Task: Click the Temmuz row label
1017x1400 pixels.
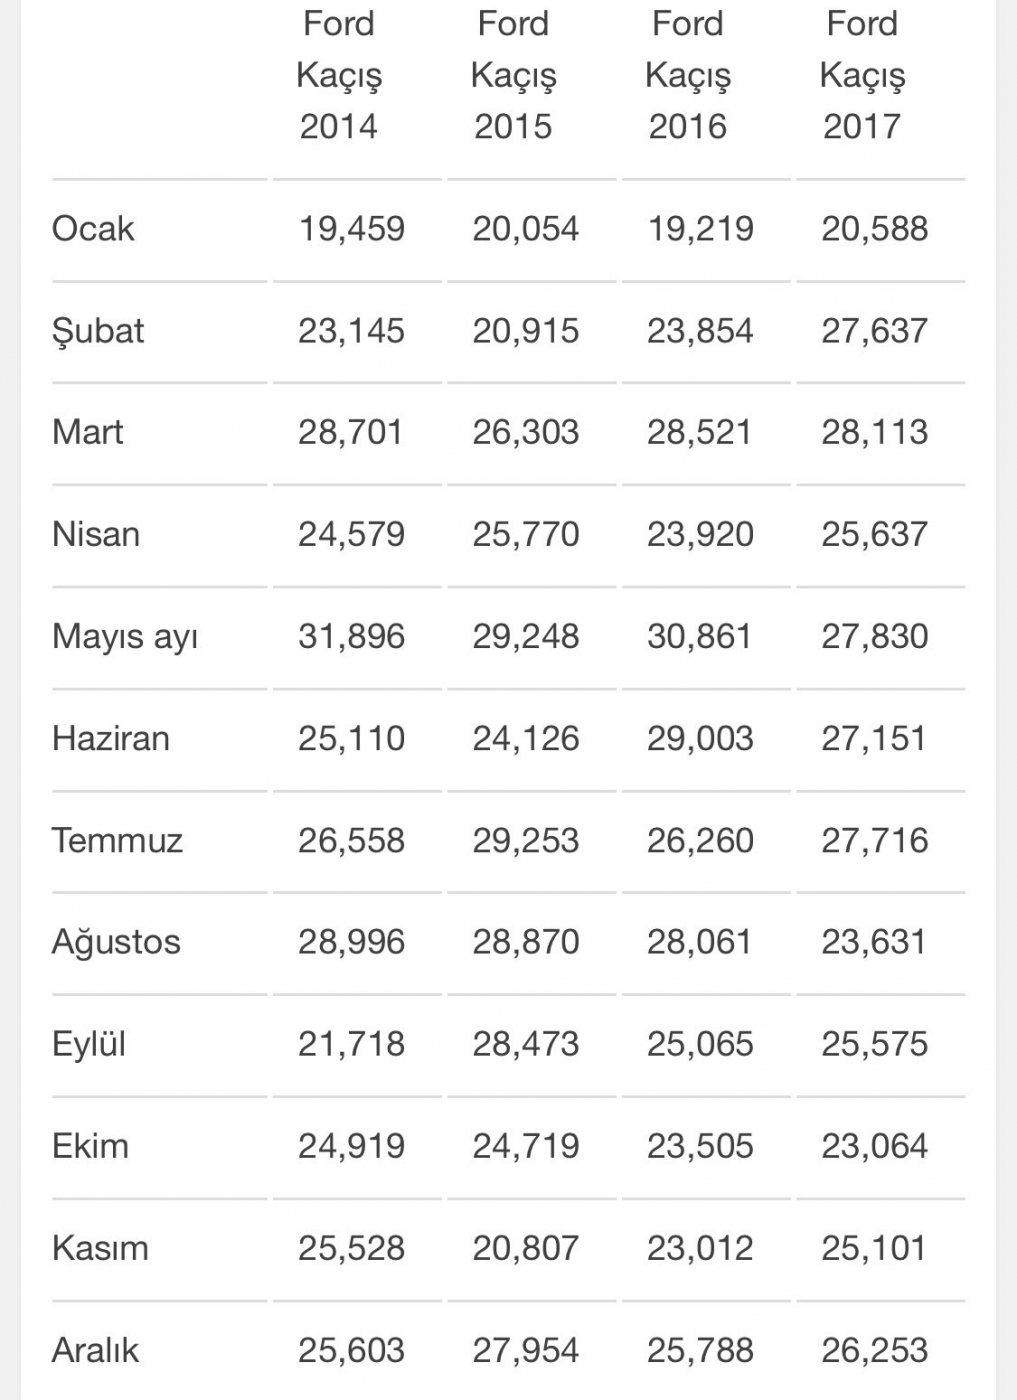Action: (118, 840)
